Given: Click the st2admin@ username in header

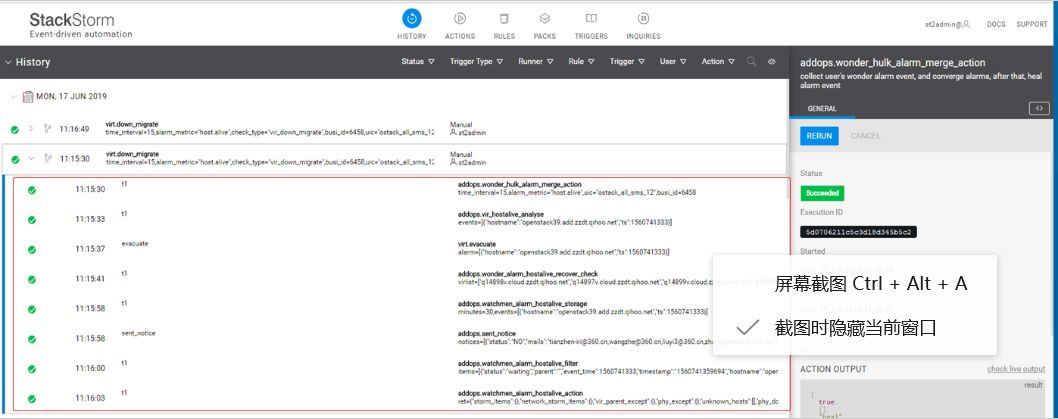Looking at the screenshot, I should [943, 24].
